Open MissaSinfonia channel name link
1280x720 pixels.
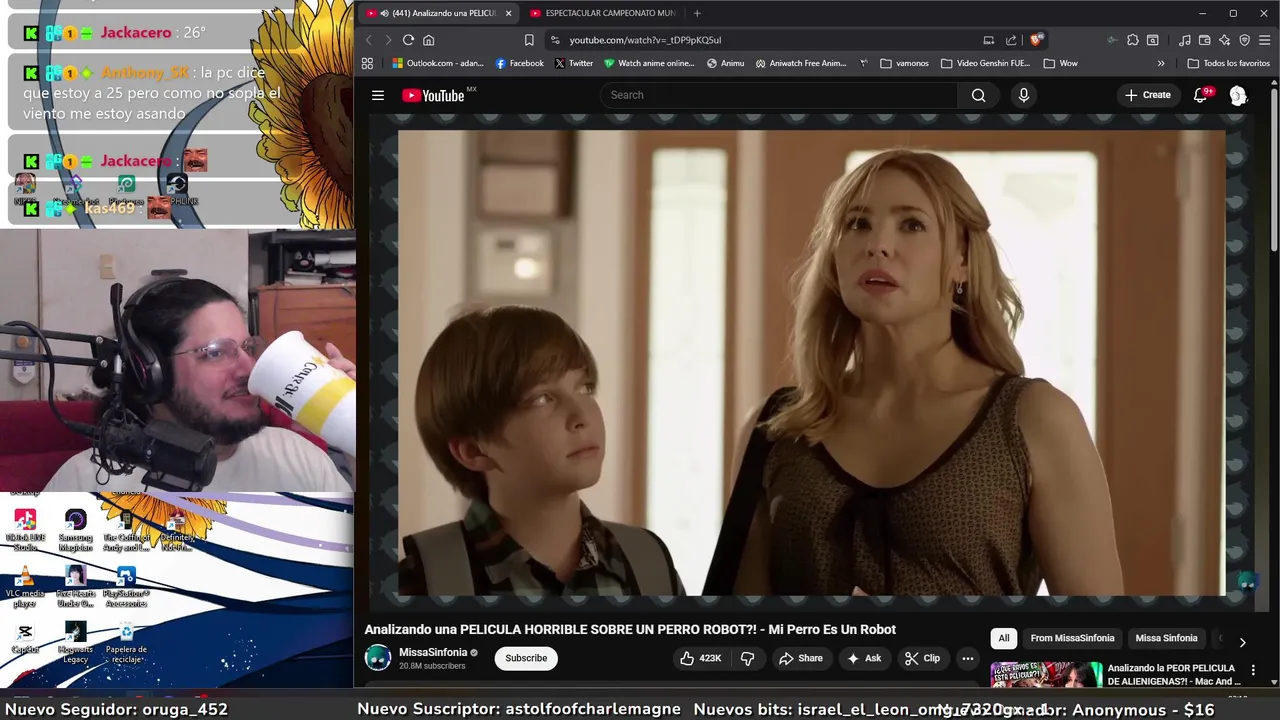click(x=433, y=652)
